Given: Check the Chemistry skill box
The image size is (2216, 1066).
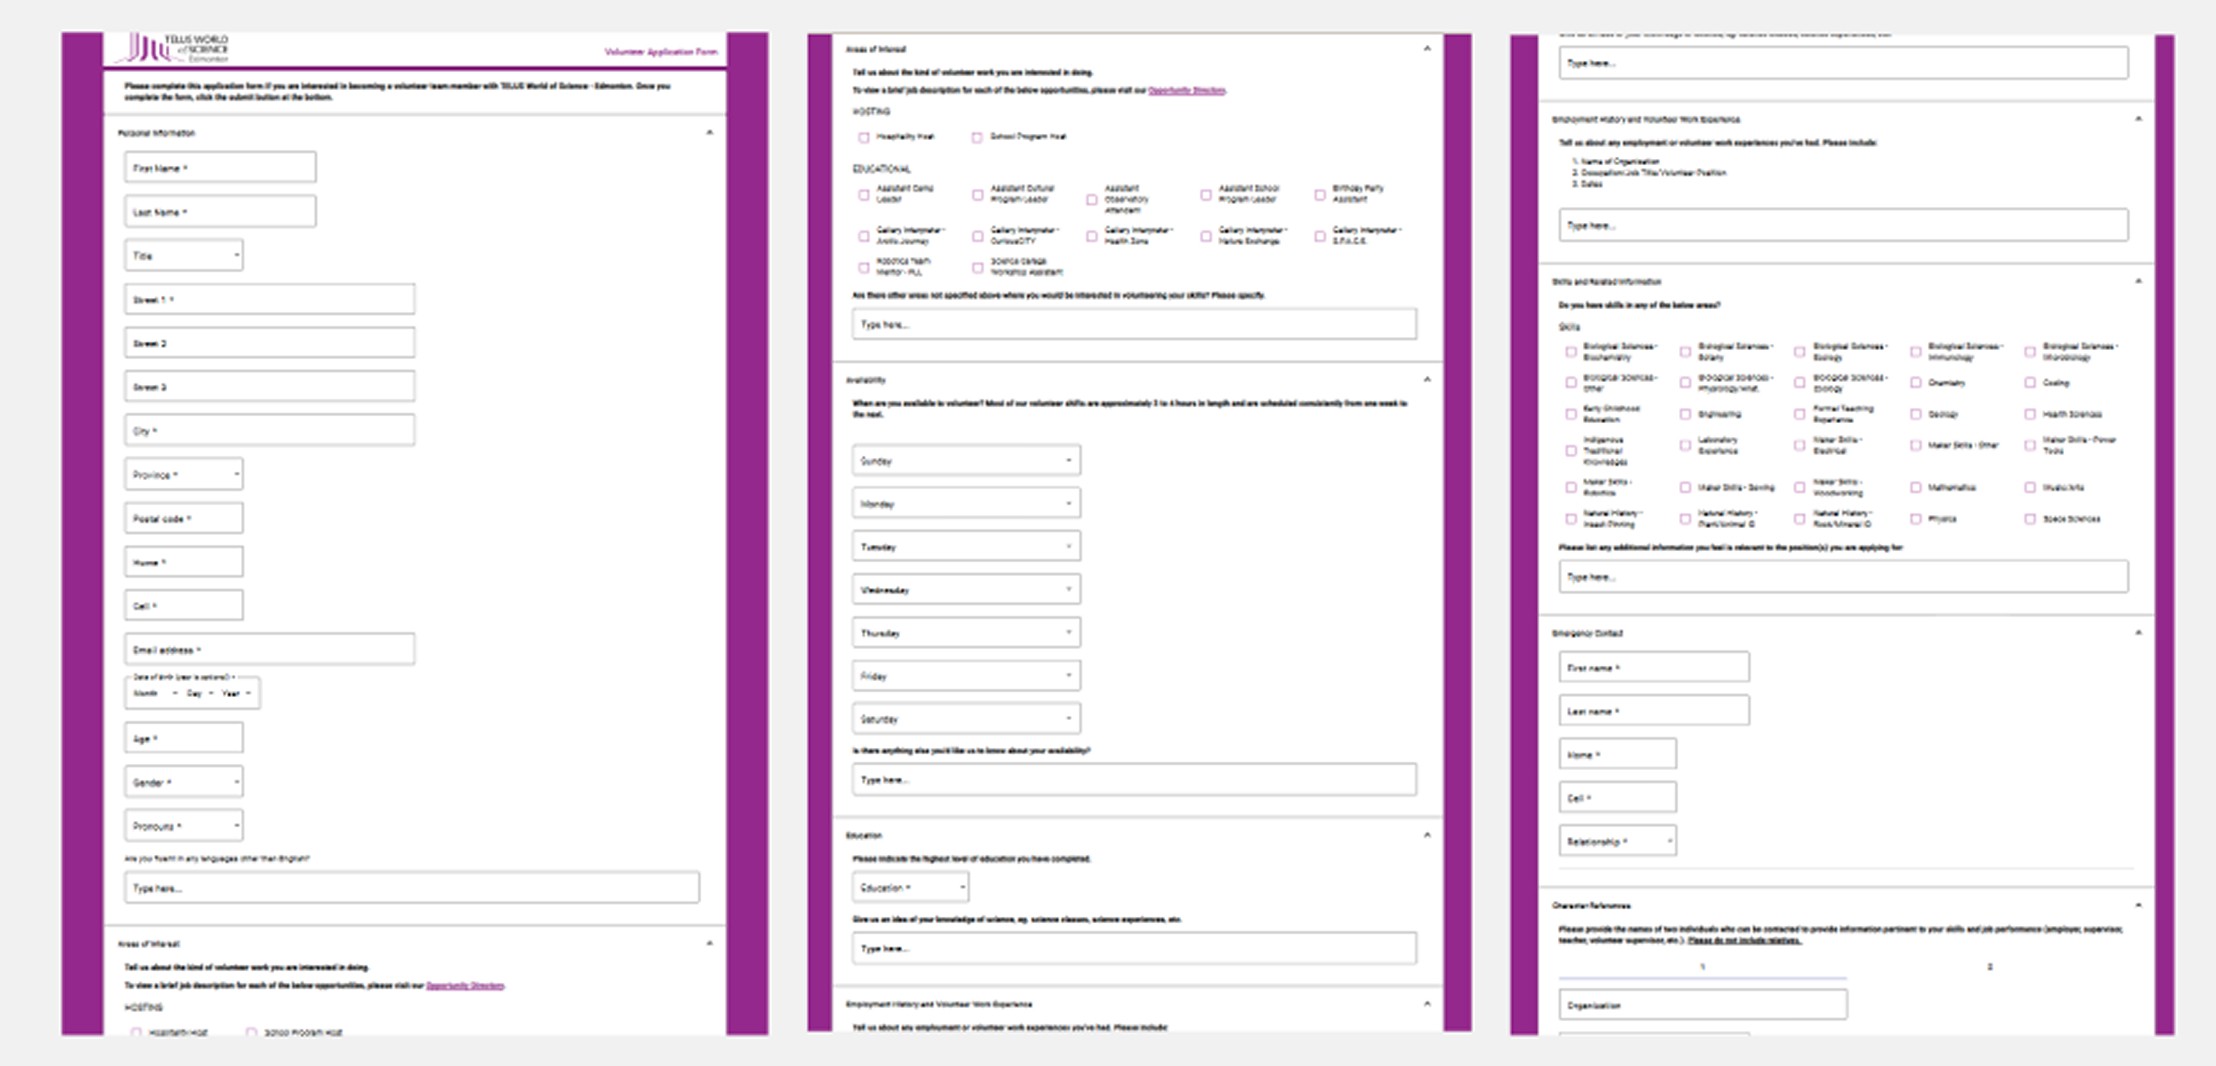Looking at the screenshot, I should 1915,383.
